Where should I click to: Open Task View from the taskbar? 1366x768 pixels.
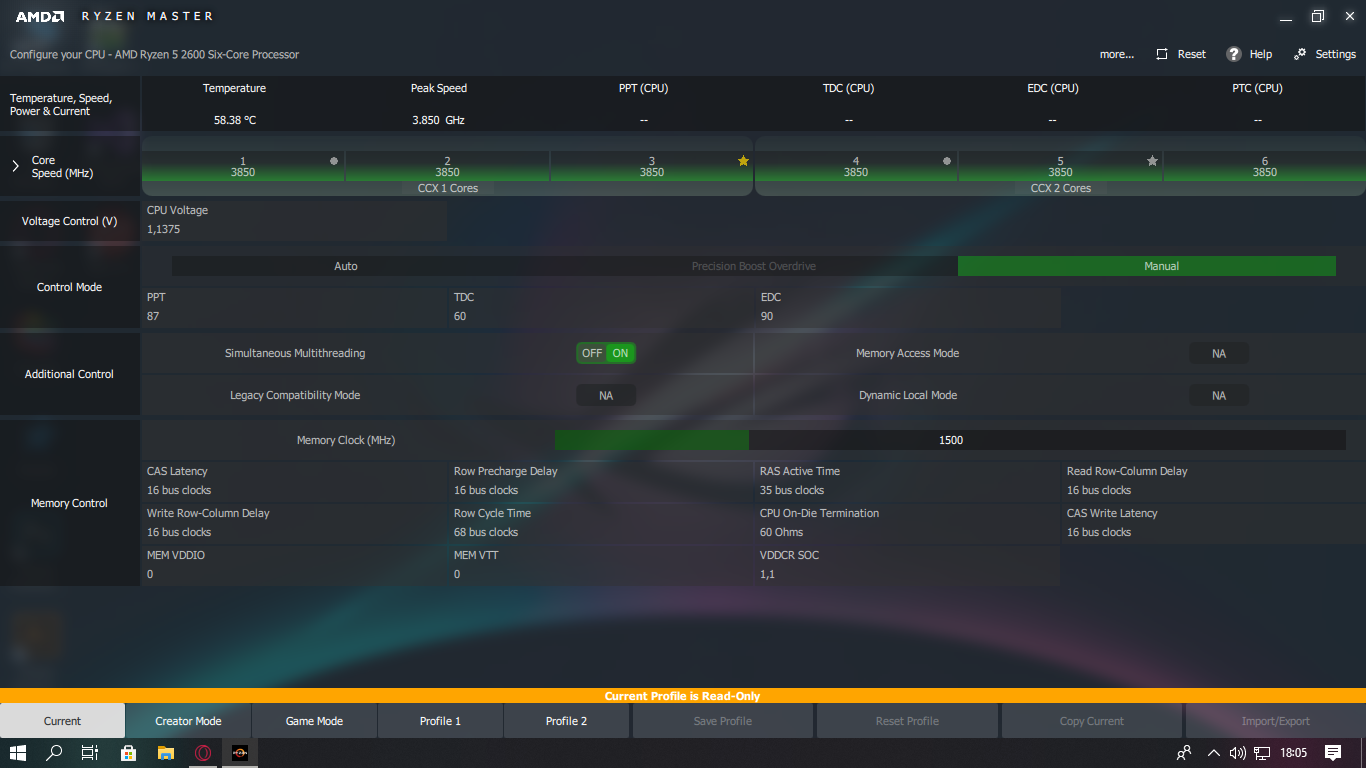pyautogui.click(x=91, y=753)
